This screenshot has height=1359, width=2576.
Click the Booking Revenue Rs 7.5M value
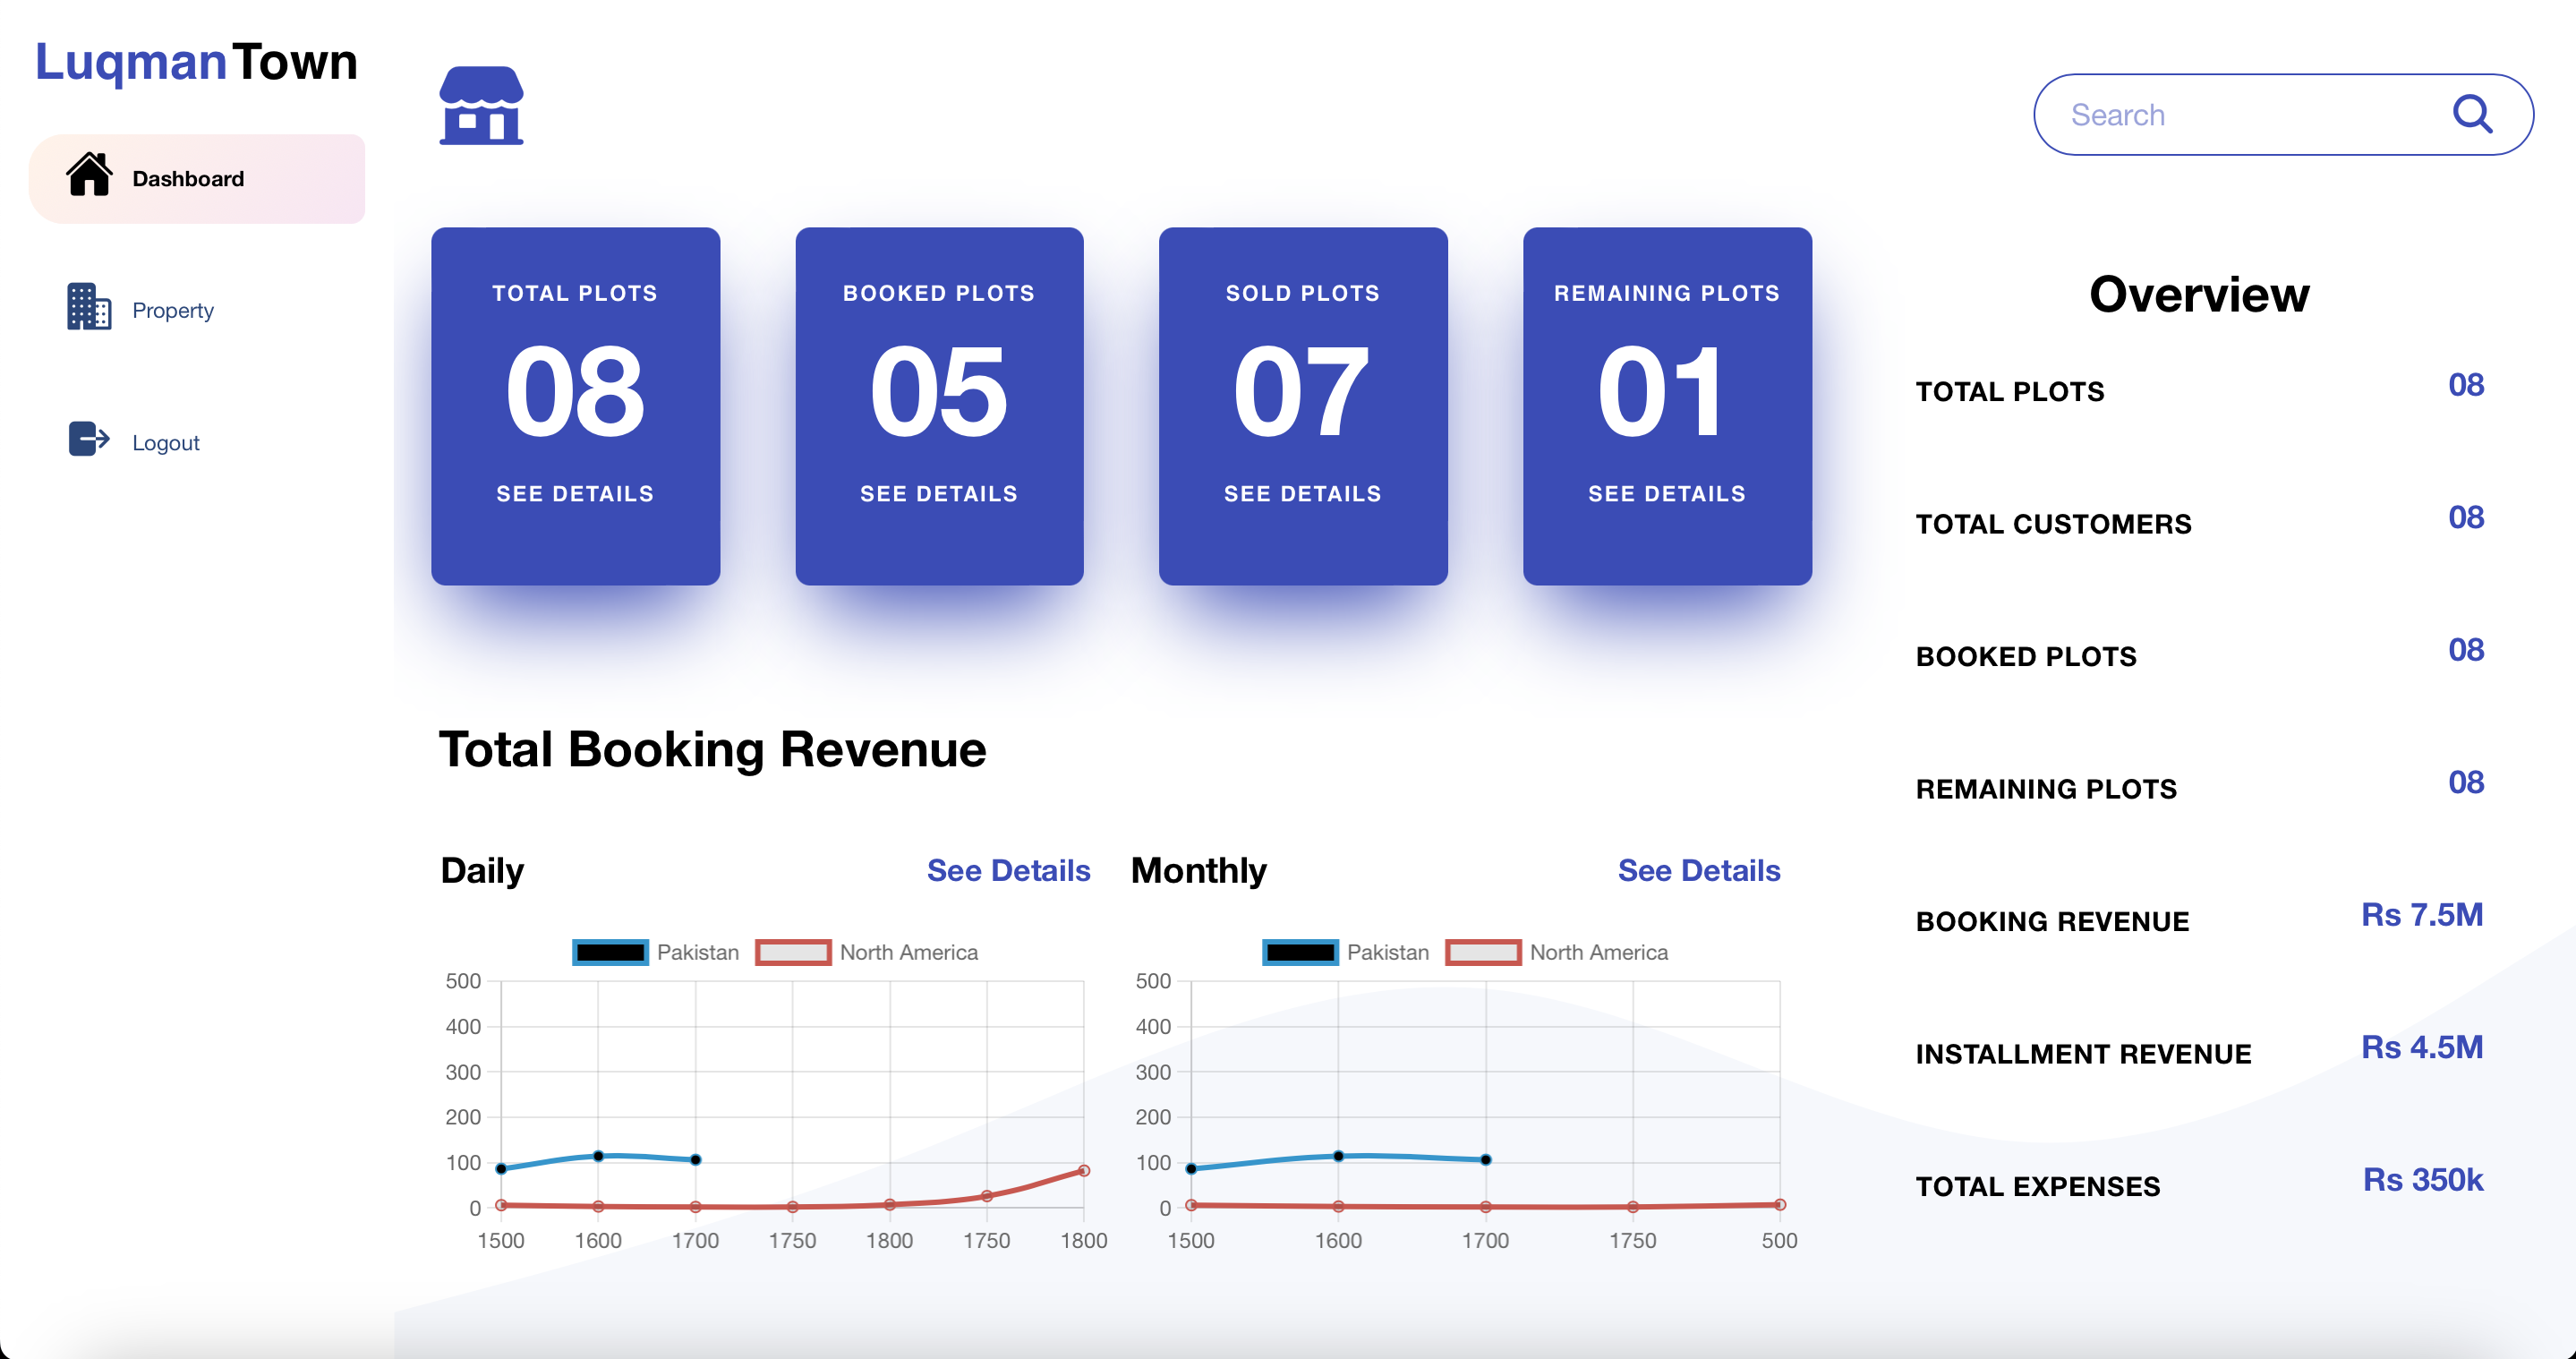2421,915
